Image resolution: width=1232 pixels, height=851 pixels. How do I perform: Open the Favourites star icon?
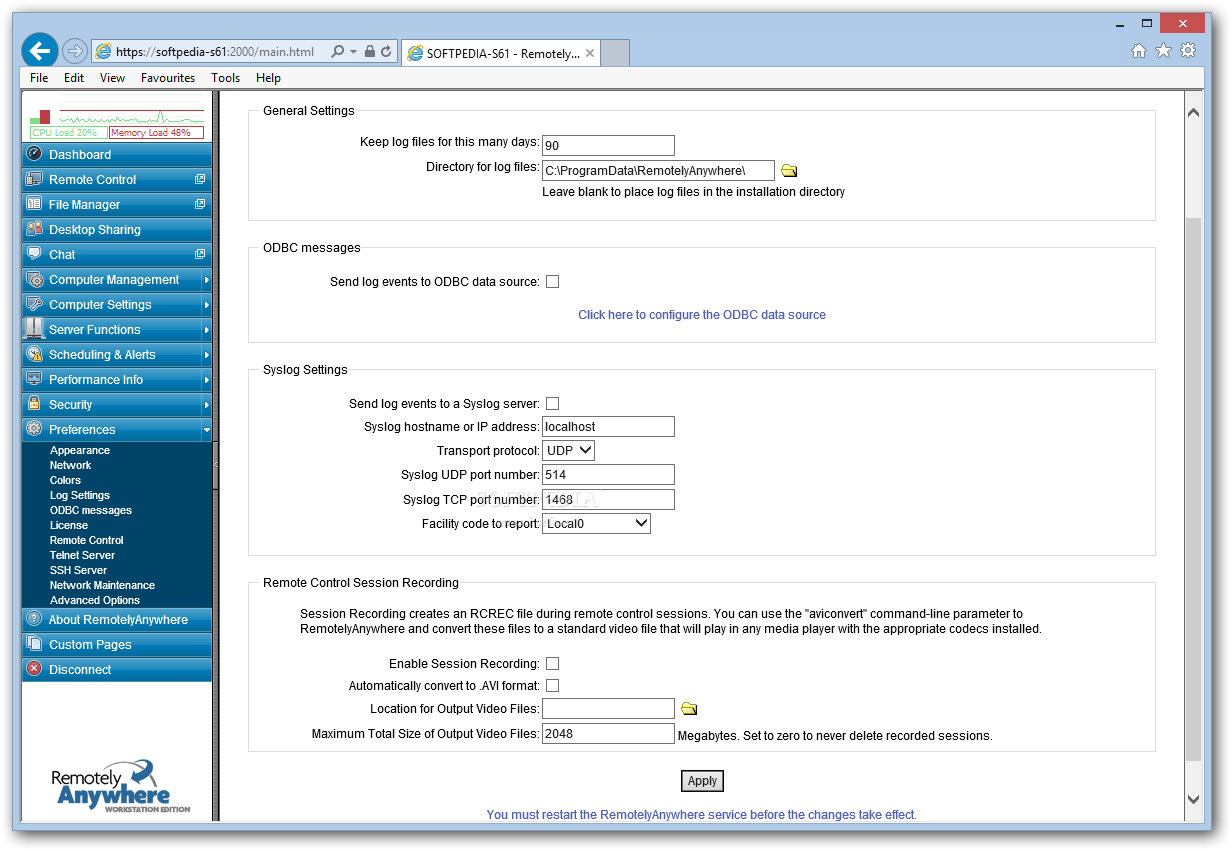1163,51
